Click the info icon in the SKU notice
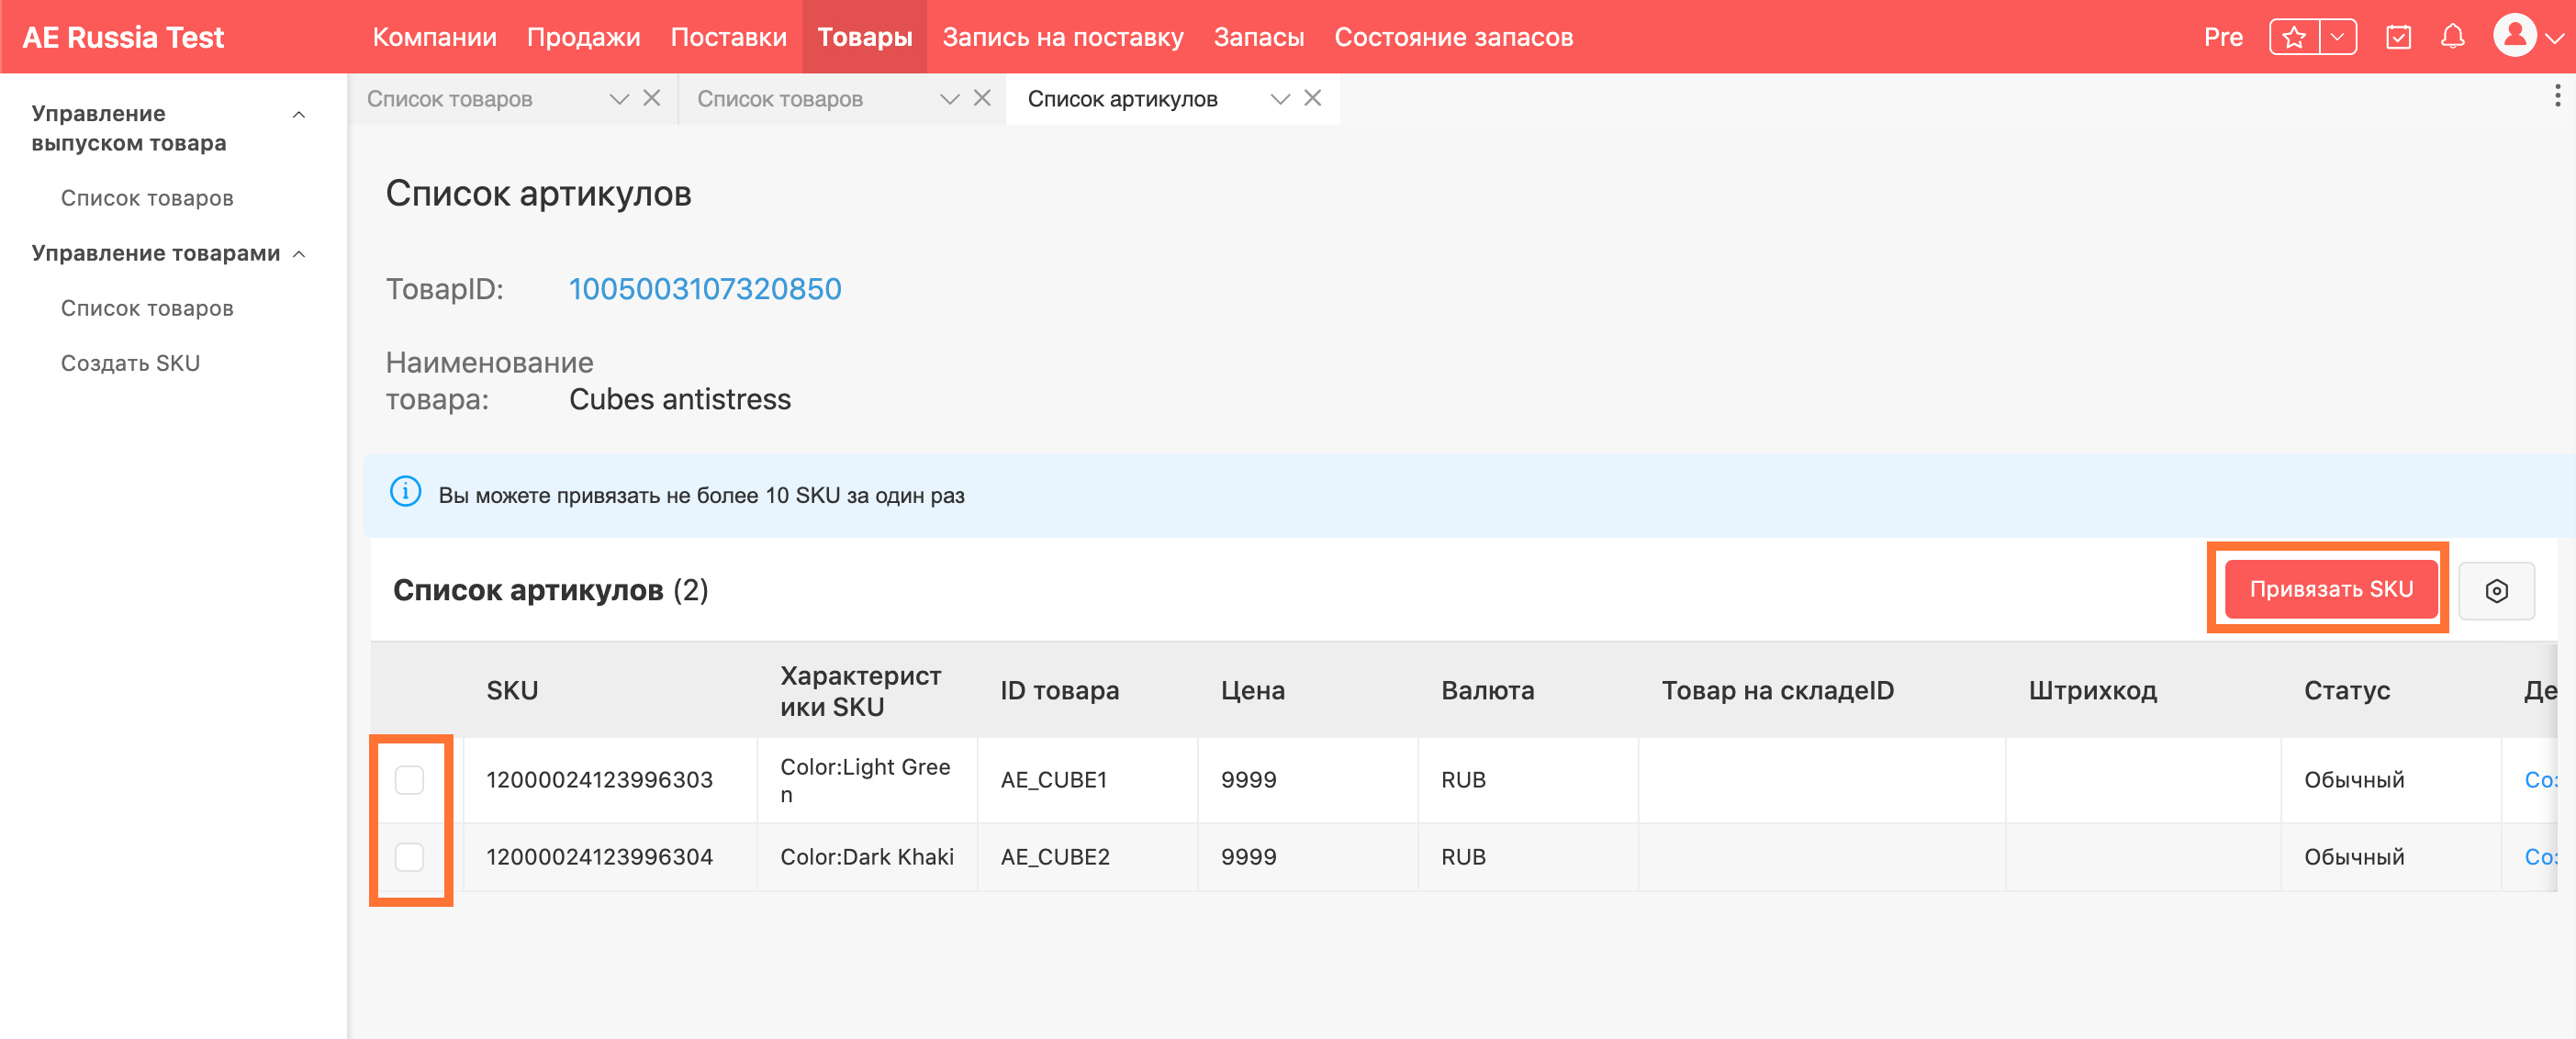Screen dimensions: 2576x1039 point(405,493)
